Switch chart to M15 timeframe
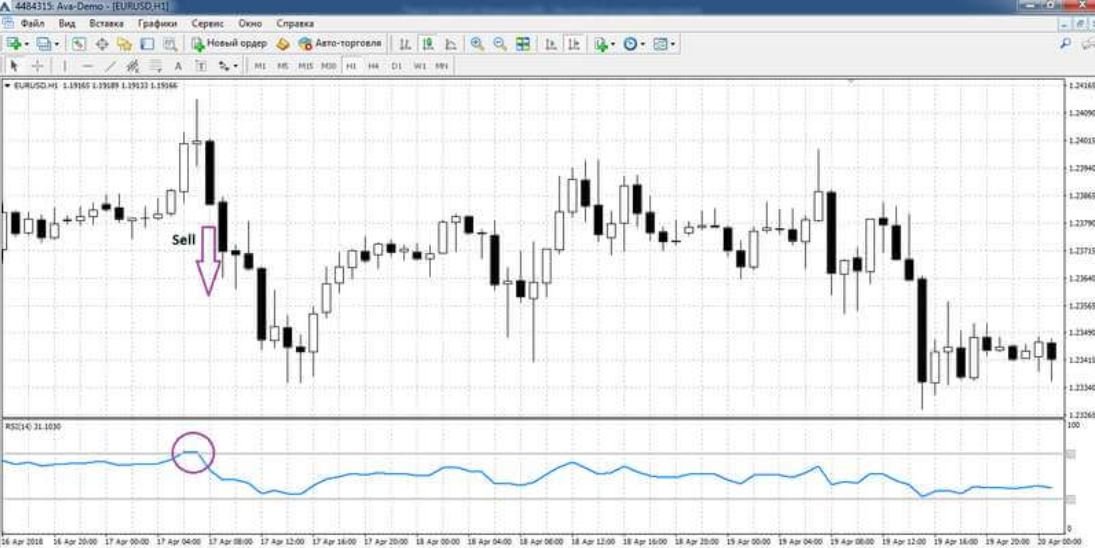 click(x=305, y=66)
